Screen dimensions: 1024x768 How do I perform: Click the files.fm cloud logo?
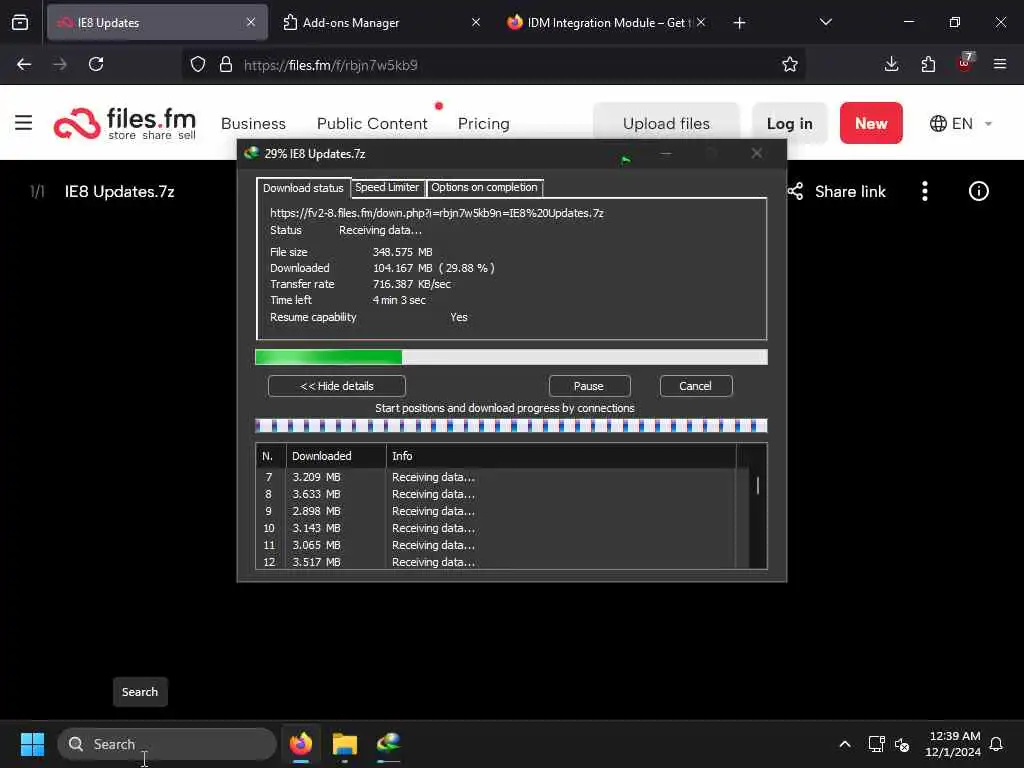[77, 123]
